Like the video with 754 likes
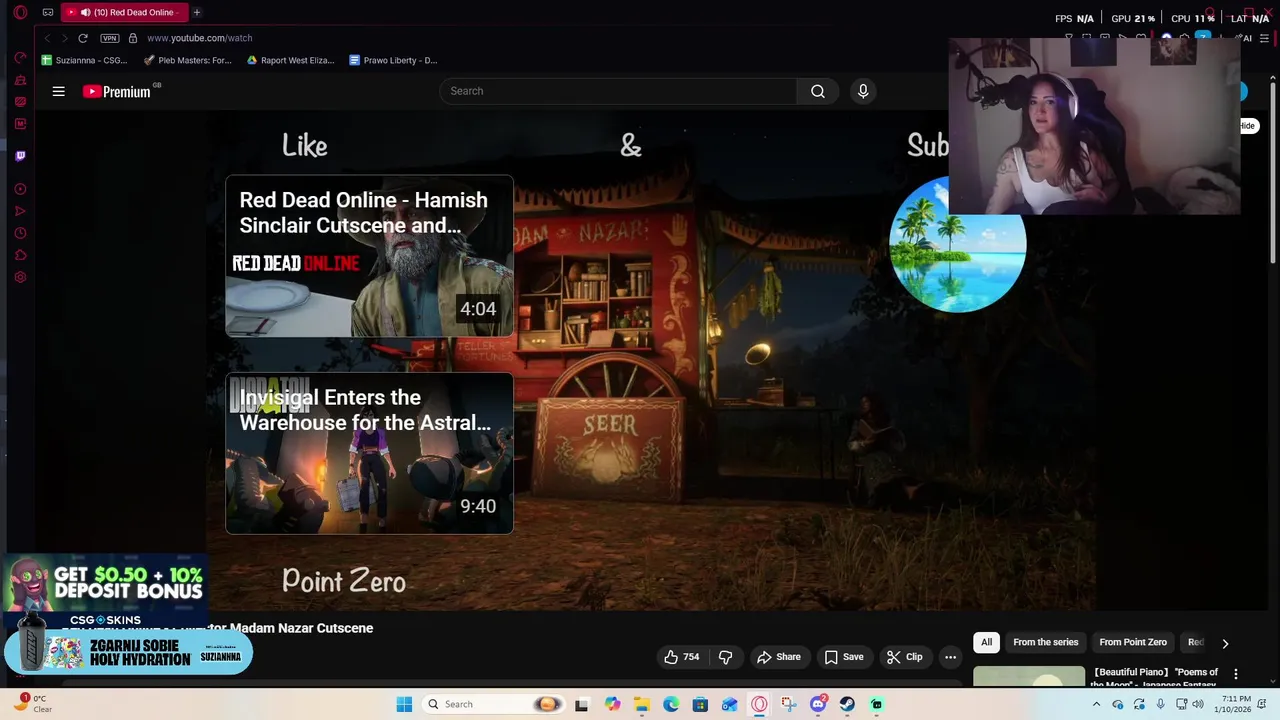 click(681, 657)
